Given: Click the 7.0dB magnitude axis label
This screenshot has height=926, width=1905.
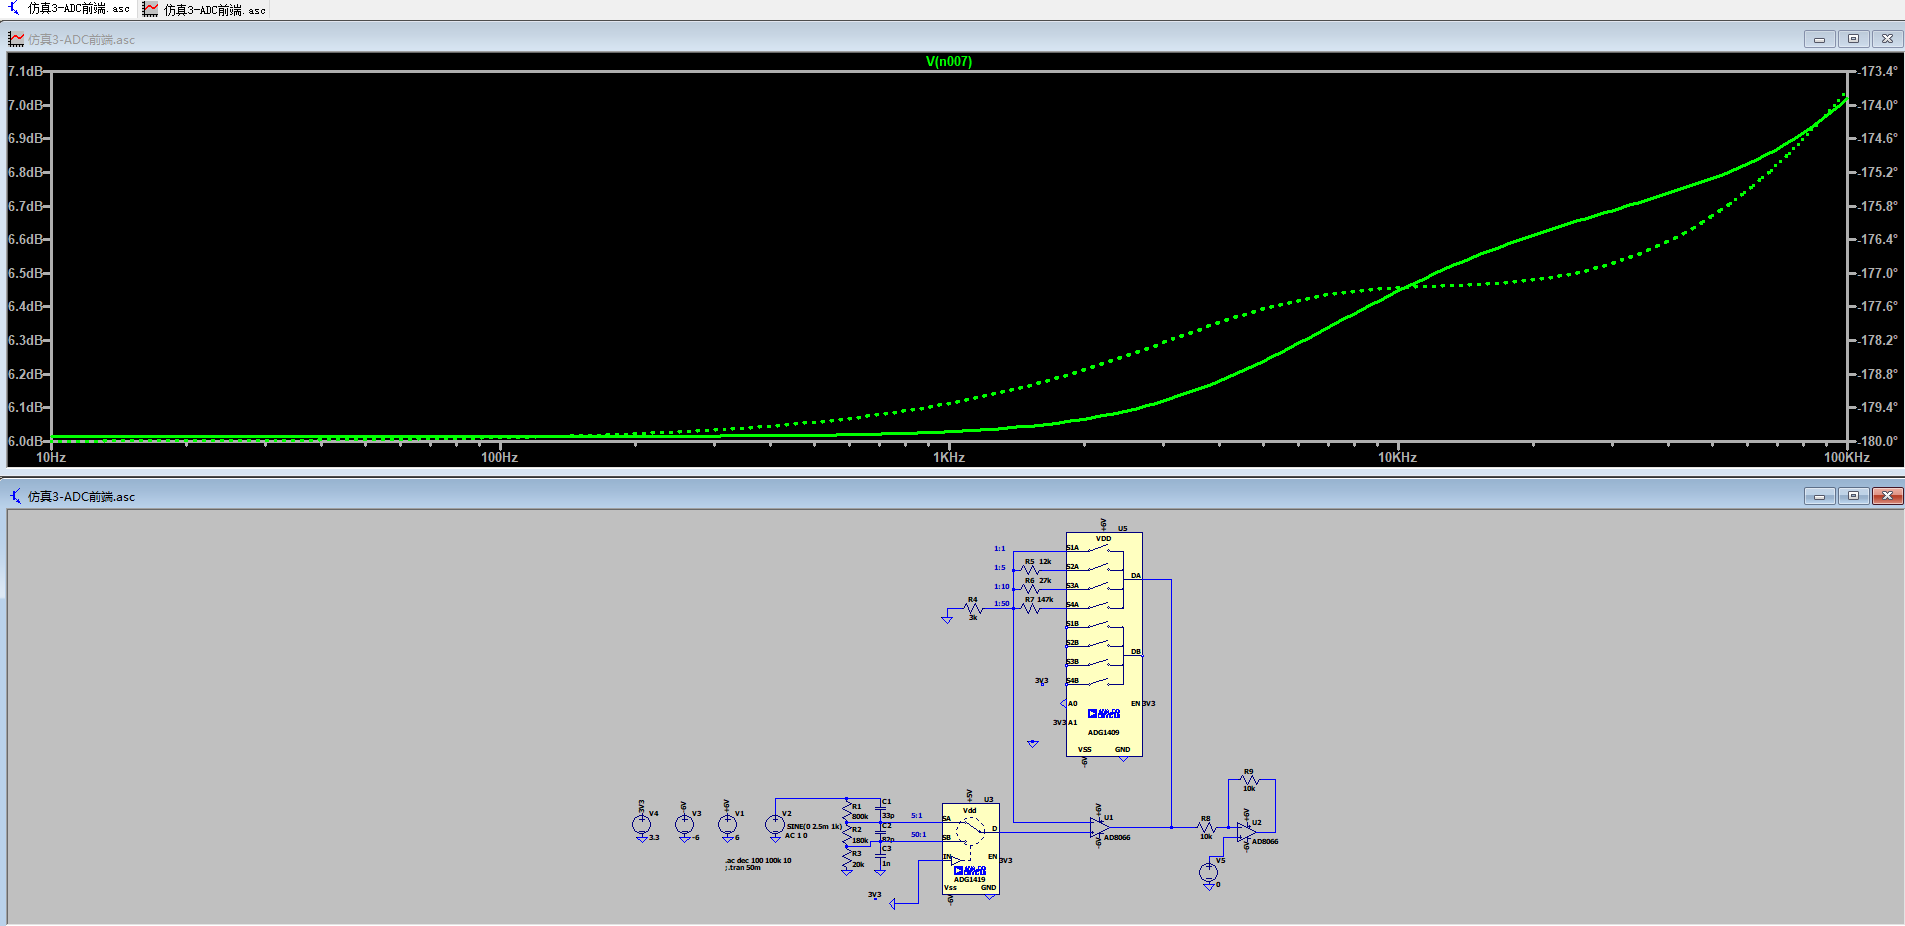Looking at the screenshot, I should click(25, 105).
